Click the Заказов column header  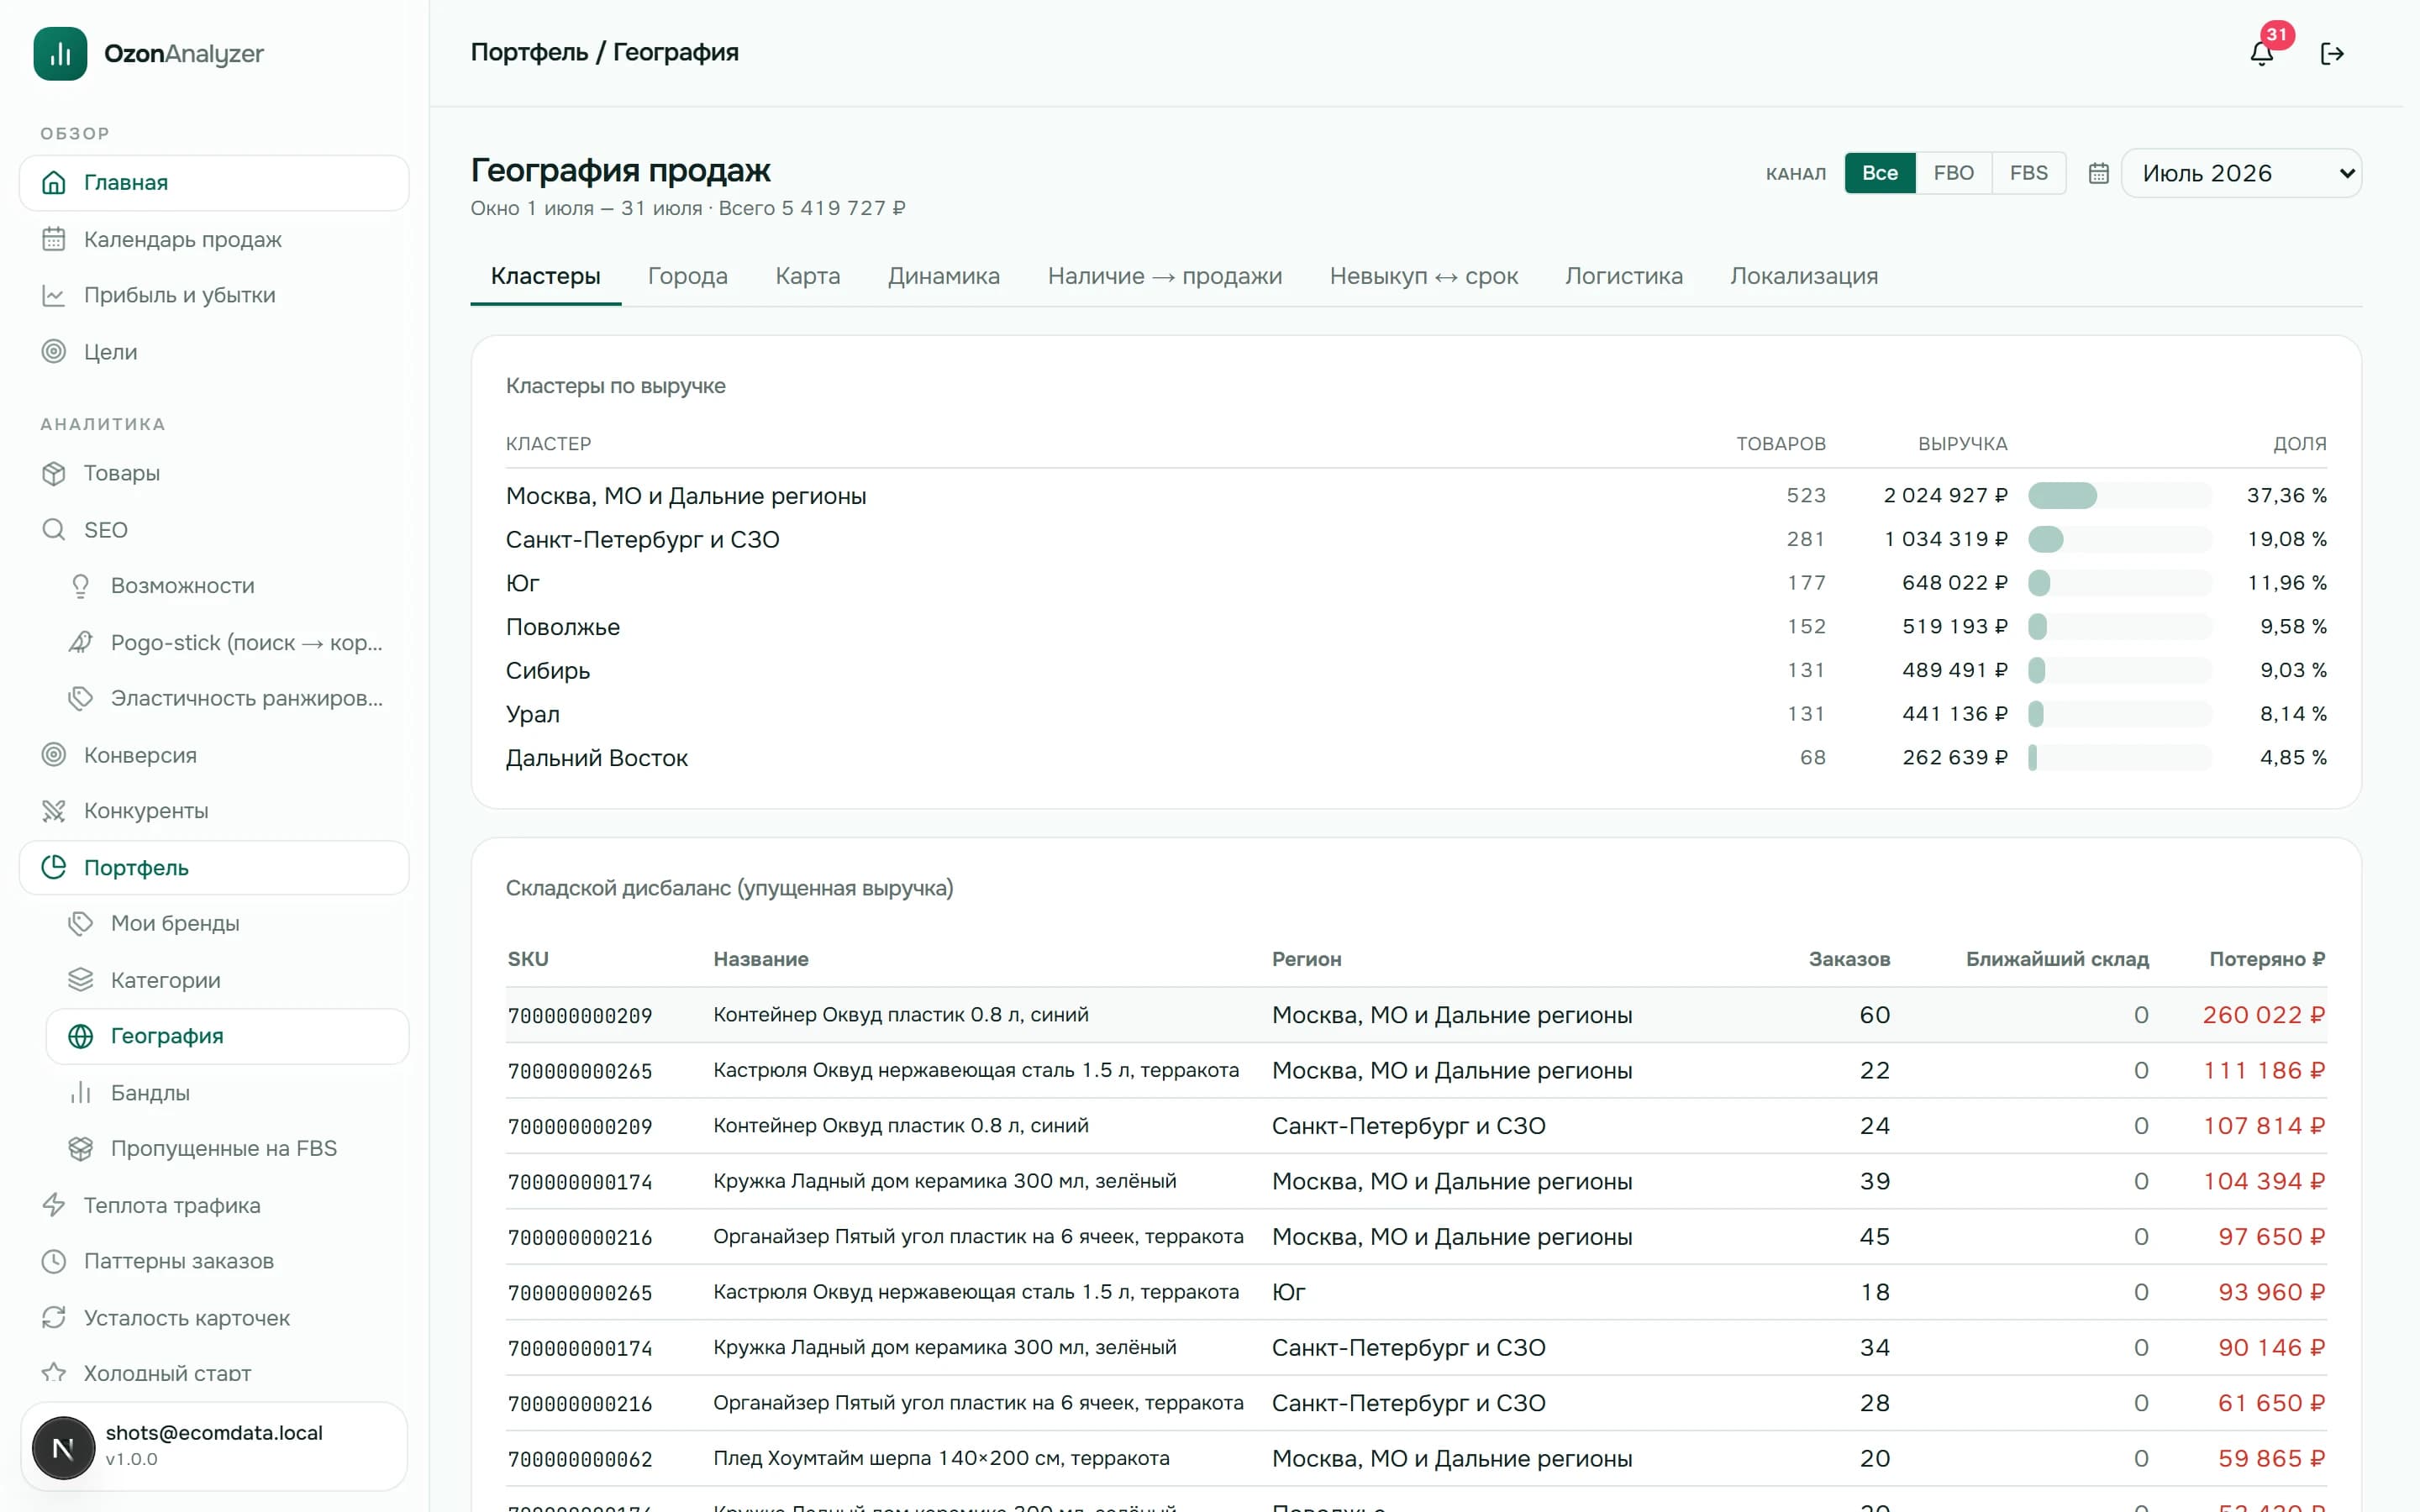(1849, 959)
